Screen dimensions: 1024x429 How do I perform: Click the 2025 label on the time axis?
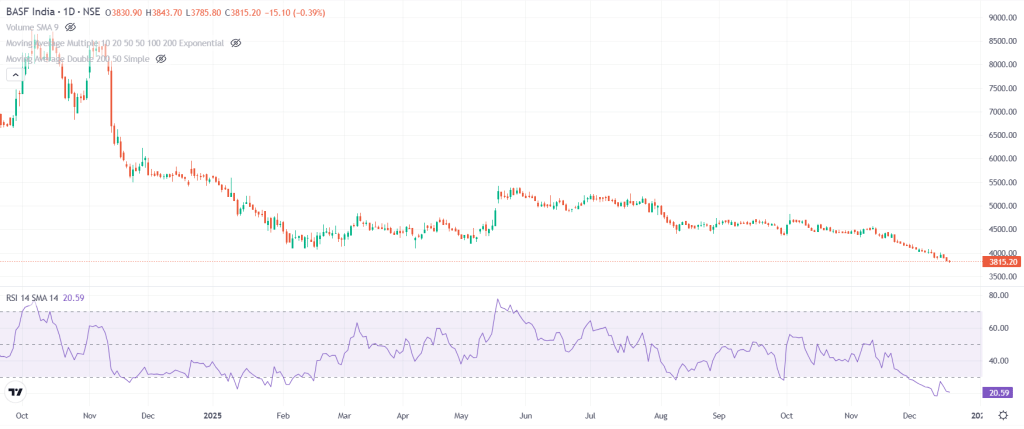211,413
